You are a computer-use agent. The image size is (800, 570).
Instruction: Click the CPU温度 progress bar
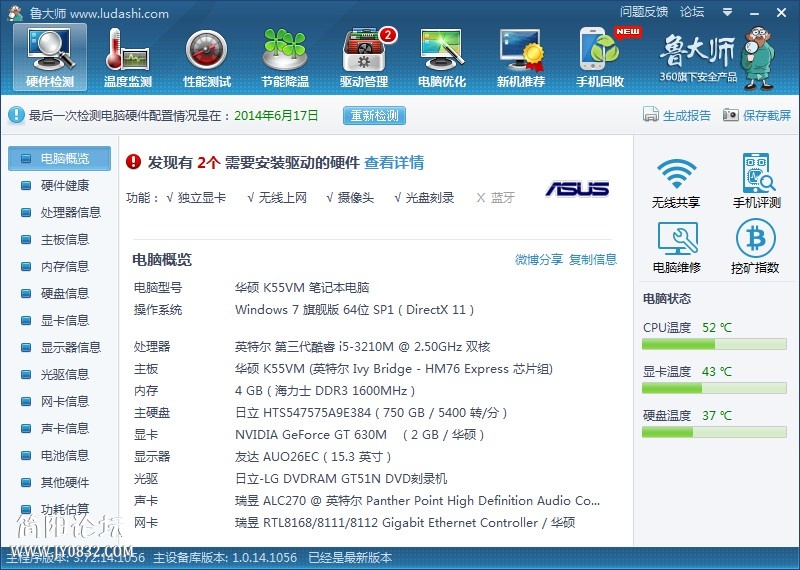714,344
